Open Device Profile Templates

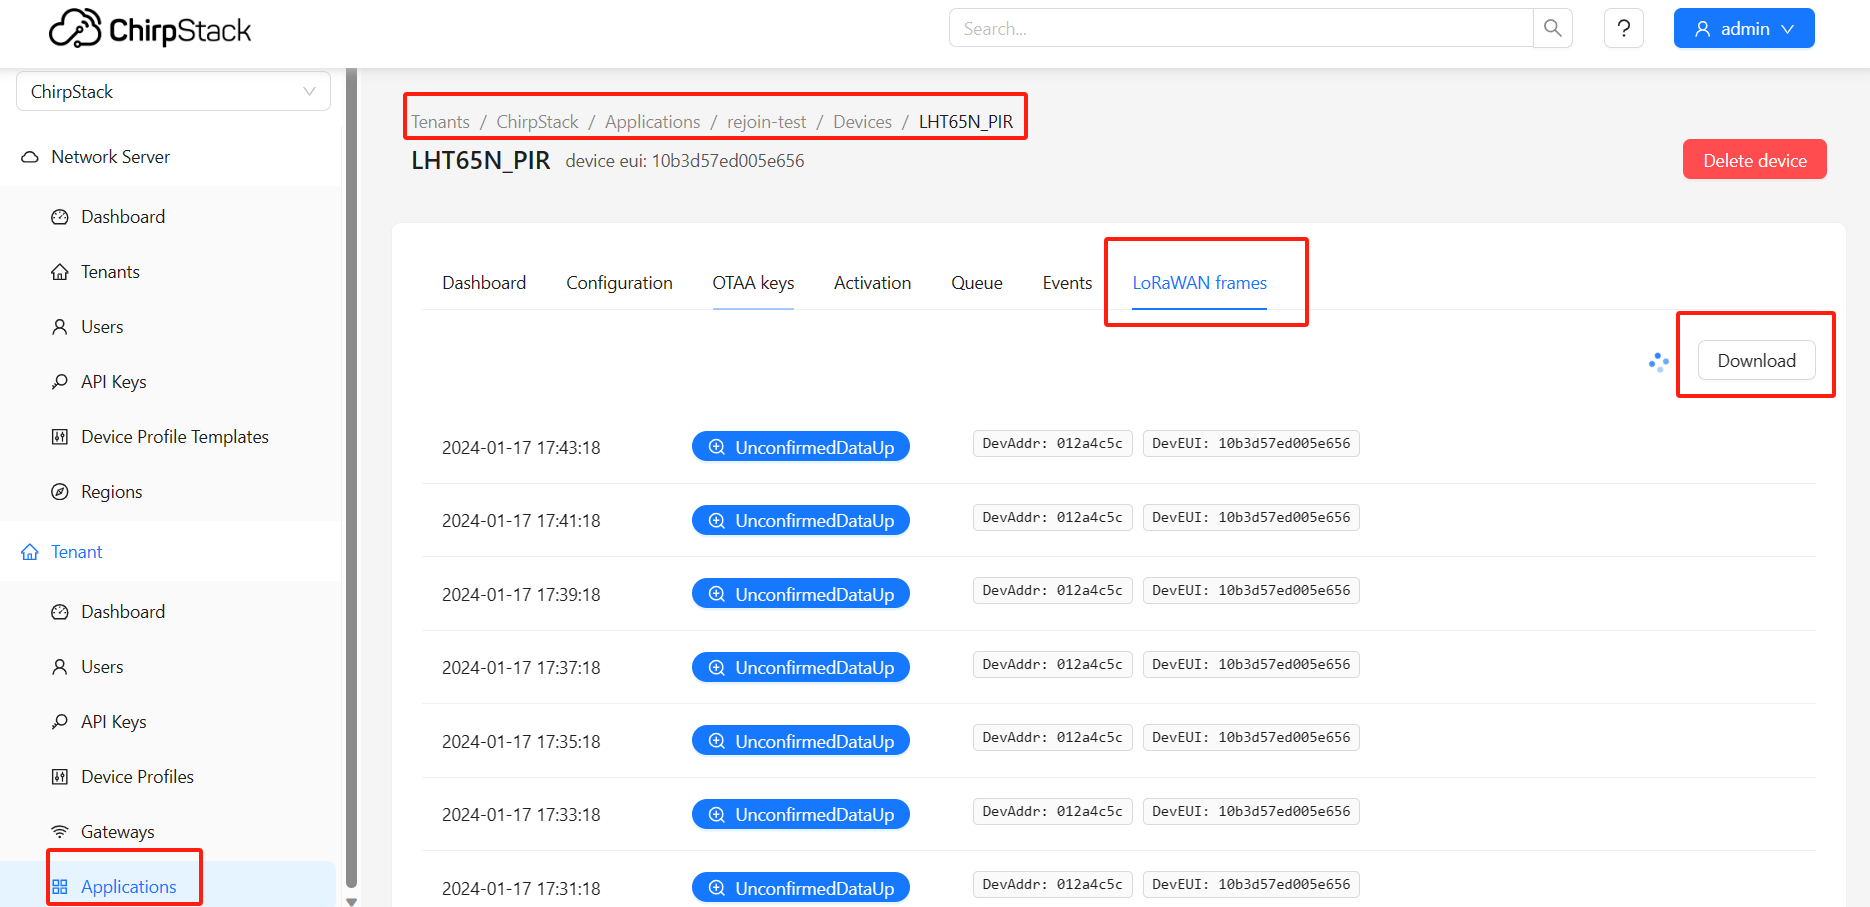click(x=174, y=437)
